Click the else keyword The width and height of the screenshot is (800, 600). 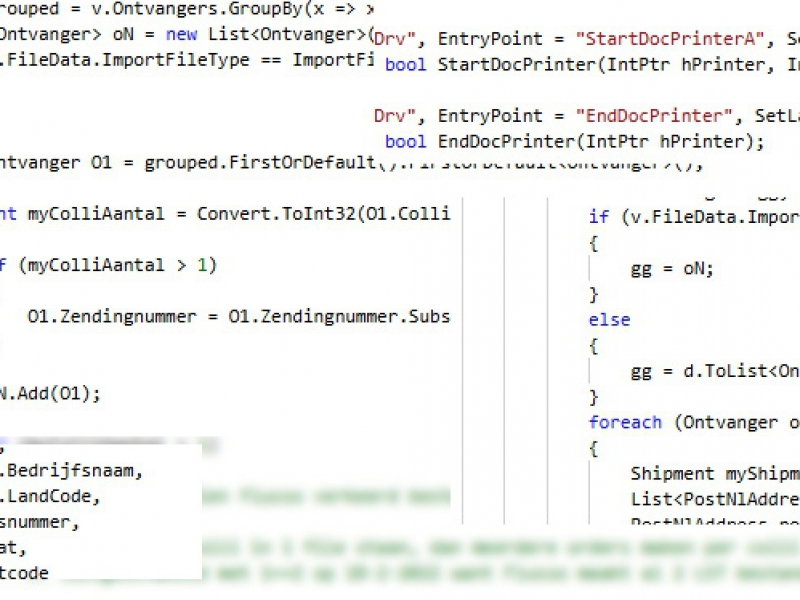609,320
